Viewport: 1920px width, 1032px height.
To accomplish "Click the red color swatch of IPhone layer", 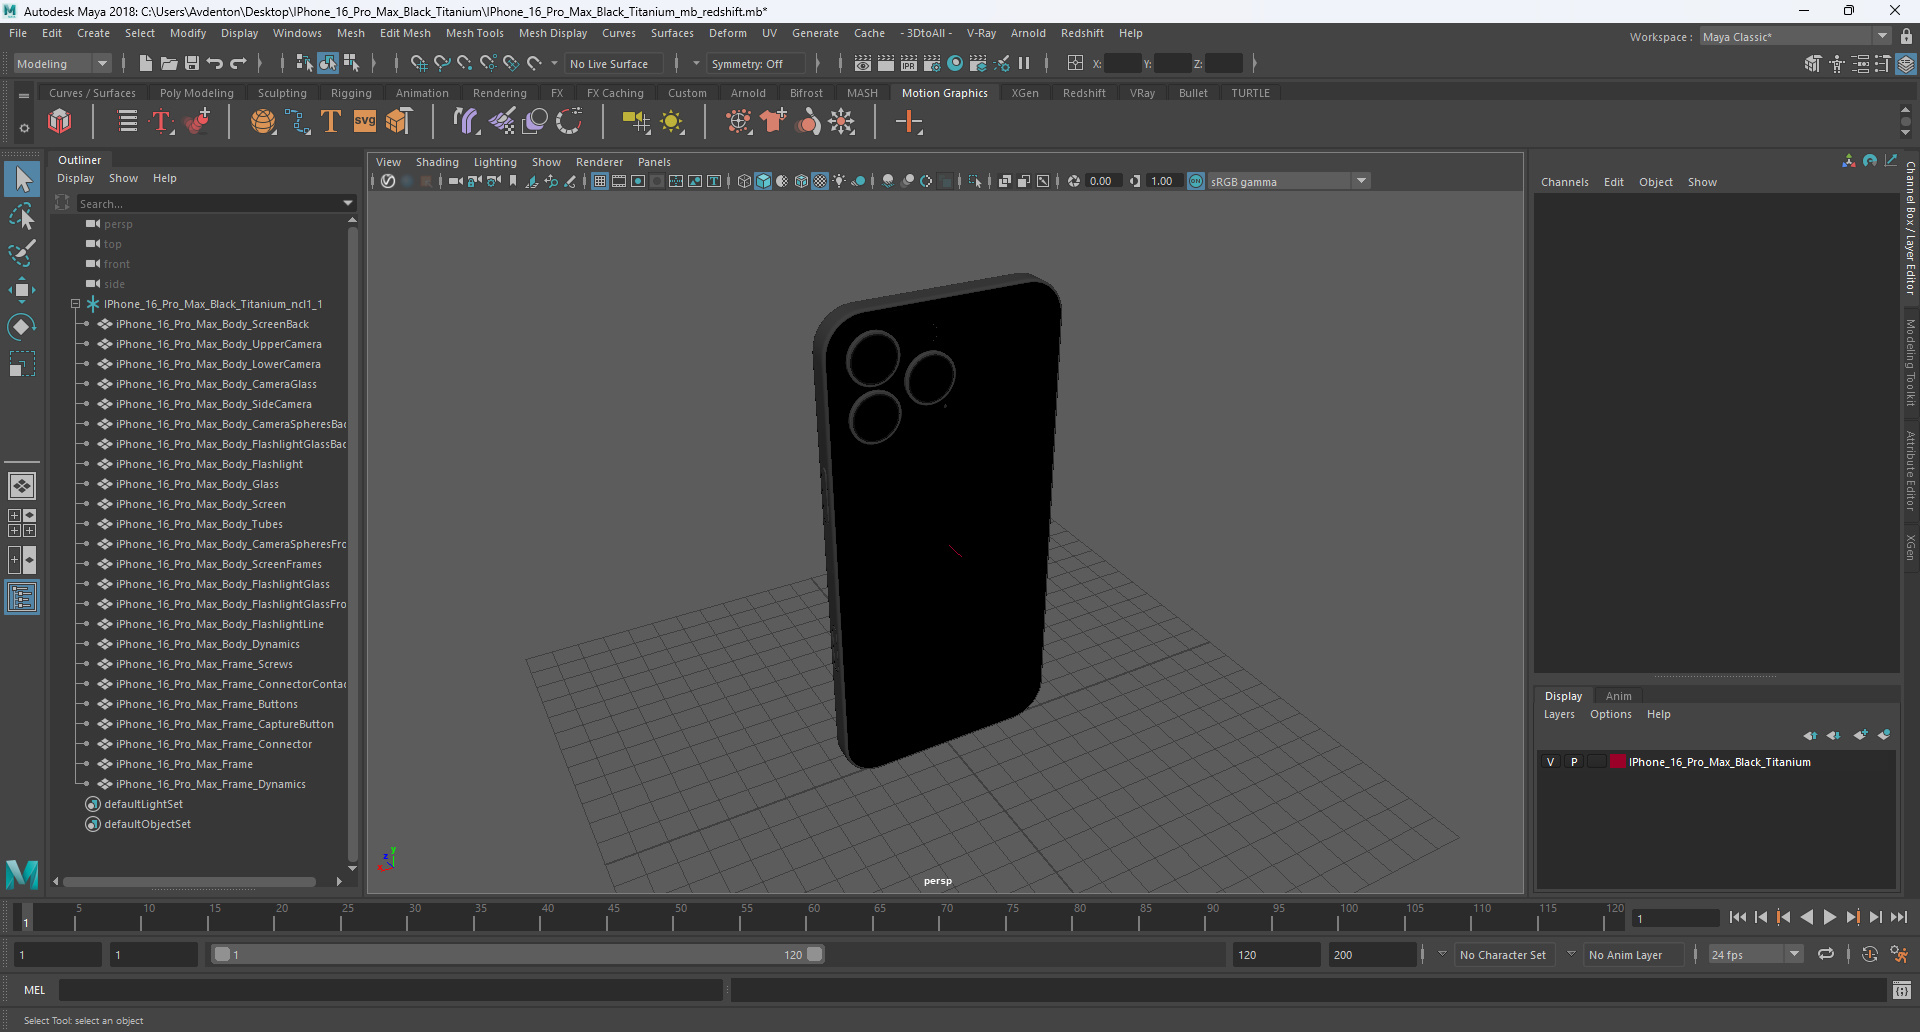I will tap(1617, 762).
